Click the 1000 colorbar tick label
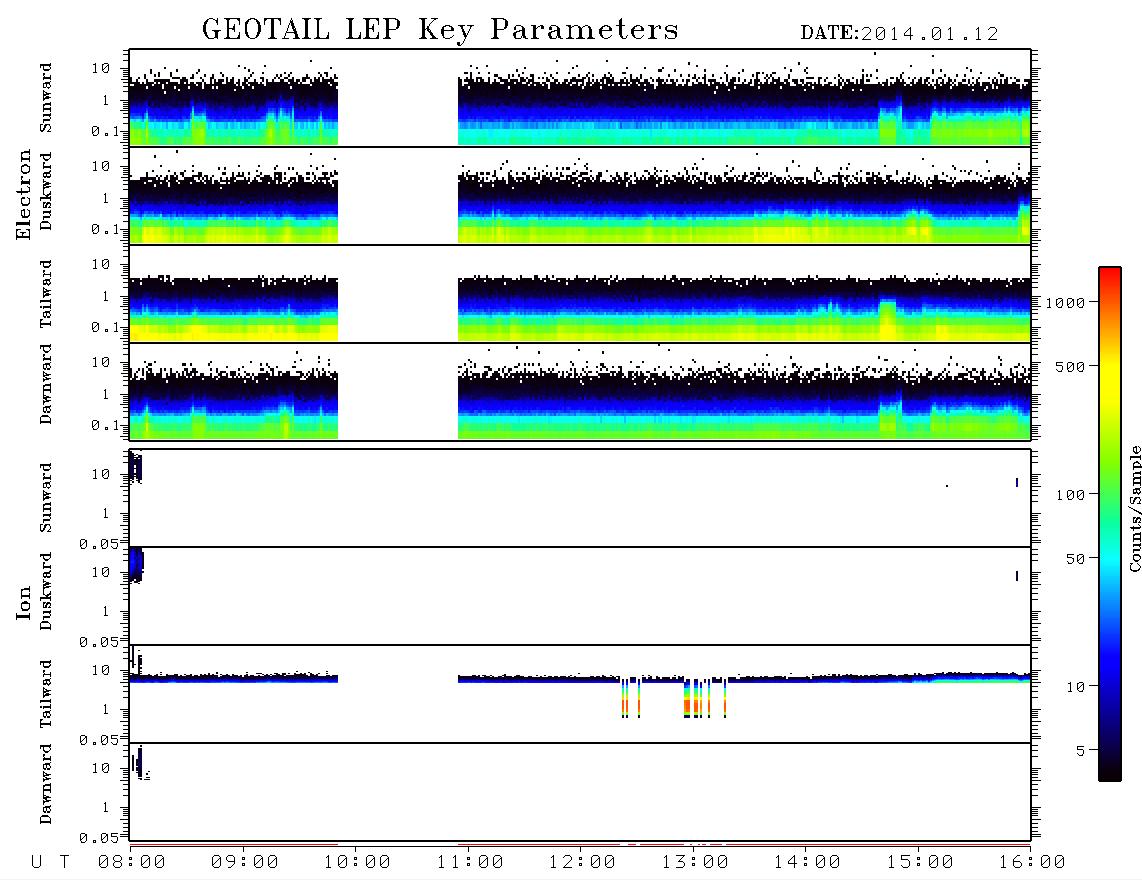The image size is (1142, 880). click(1066, 303)
